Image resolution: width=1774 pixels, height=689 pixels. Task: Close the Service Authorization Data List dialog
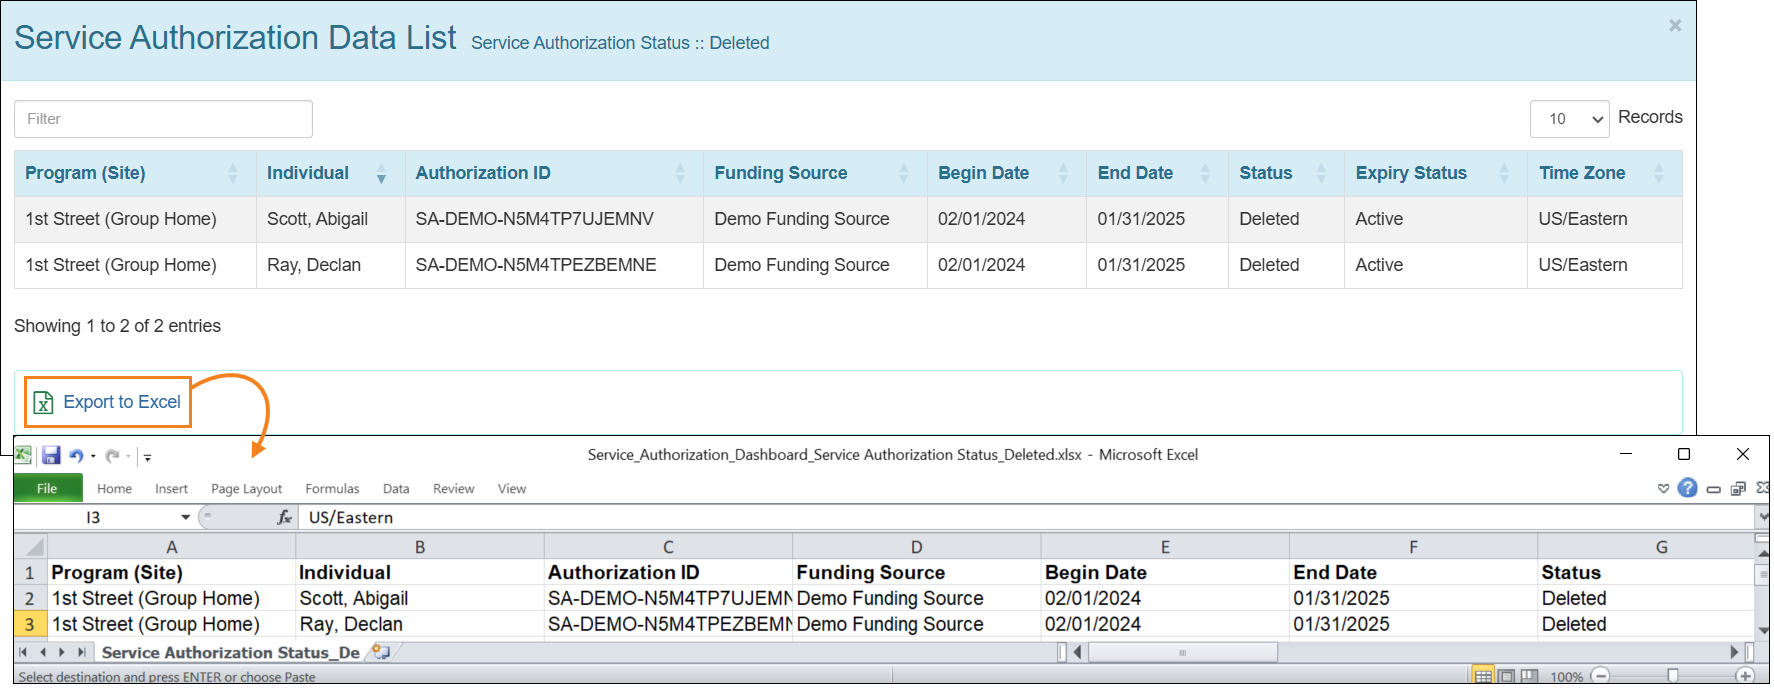(1674, 26)
